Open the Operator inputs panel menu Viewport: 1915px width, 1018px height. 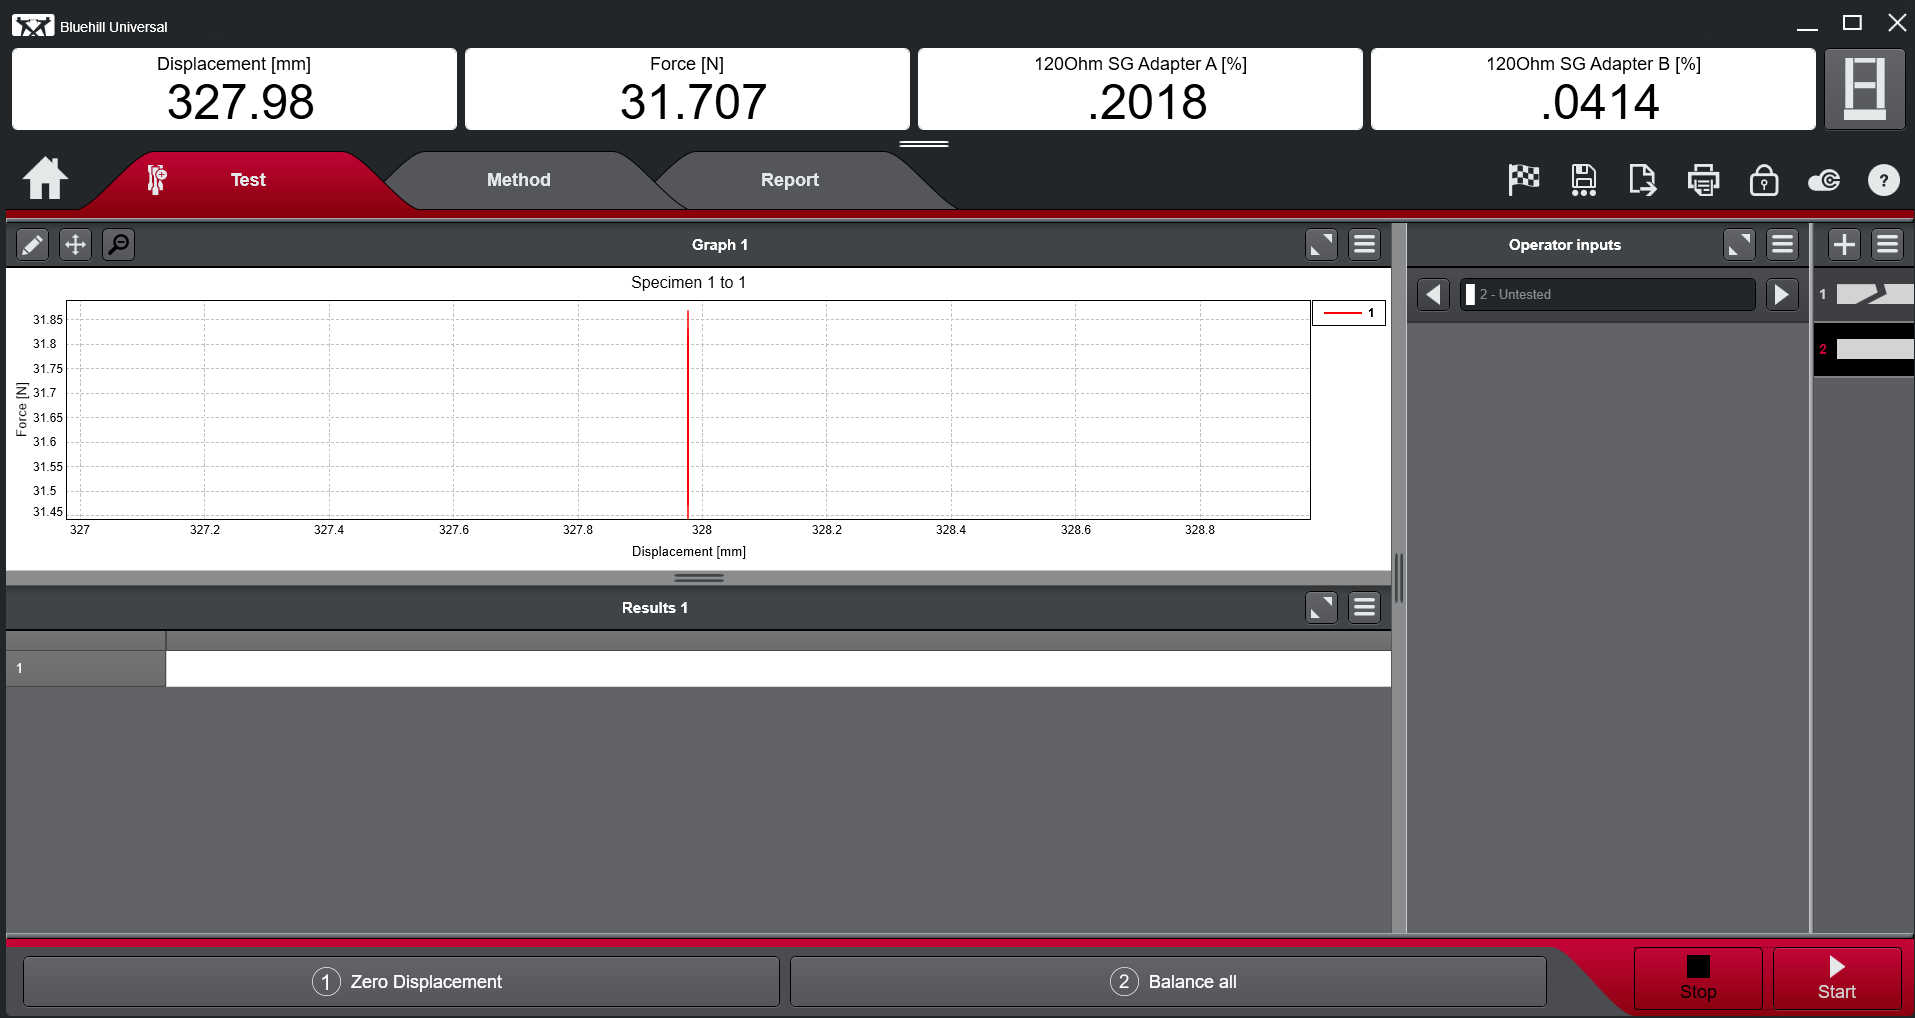(x=1782, y=244)
